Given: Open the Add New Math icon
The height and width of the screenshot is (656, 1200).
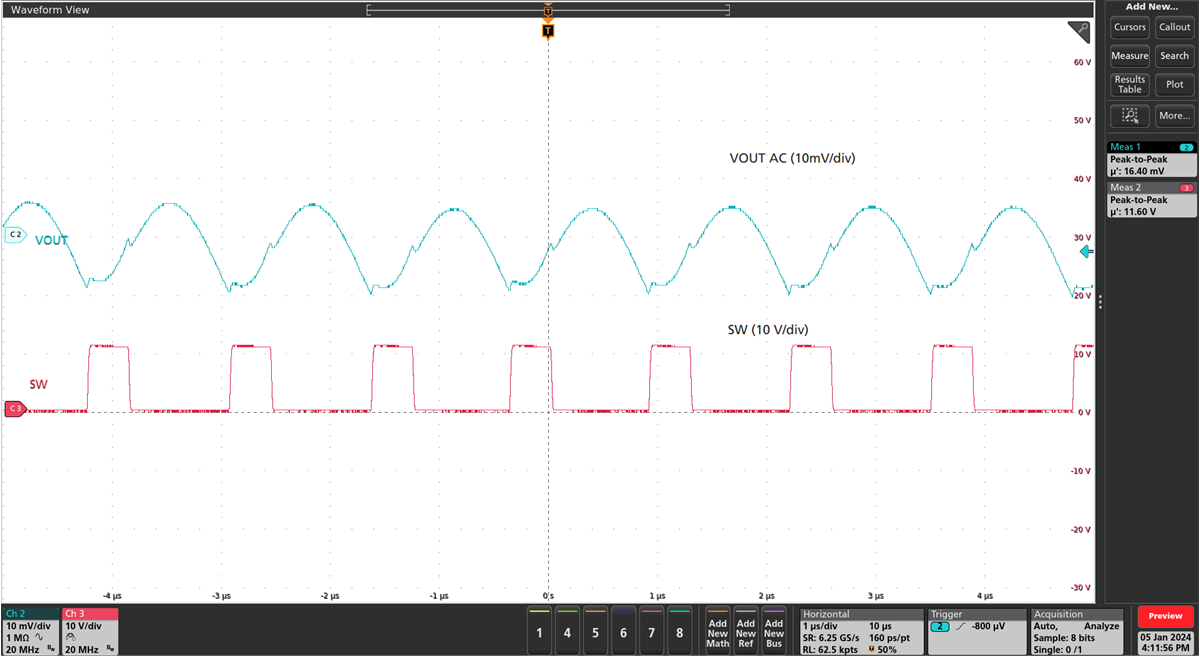Looking at the screenshot, I should tap(718, 630).
